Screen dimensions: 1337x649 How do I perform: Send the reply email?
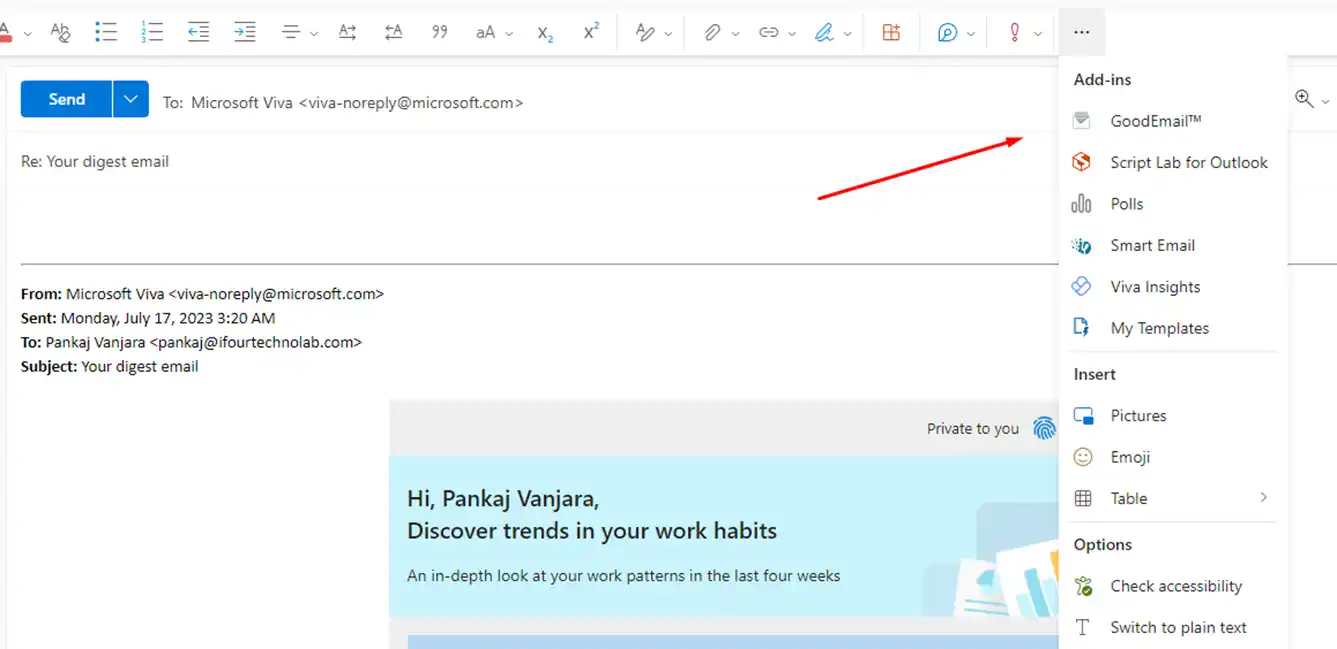(x=66, y=99)
